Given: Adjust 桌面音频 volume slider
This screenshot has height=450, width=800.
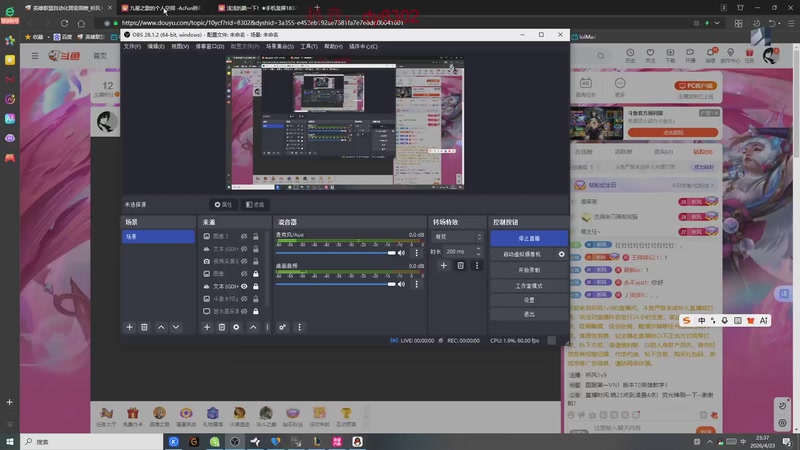Looking at the screenshot, I should point(336,284).
